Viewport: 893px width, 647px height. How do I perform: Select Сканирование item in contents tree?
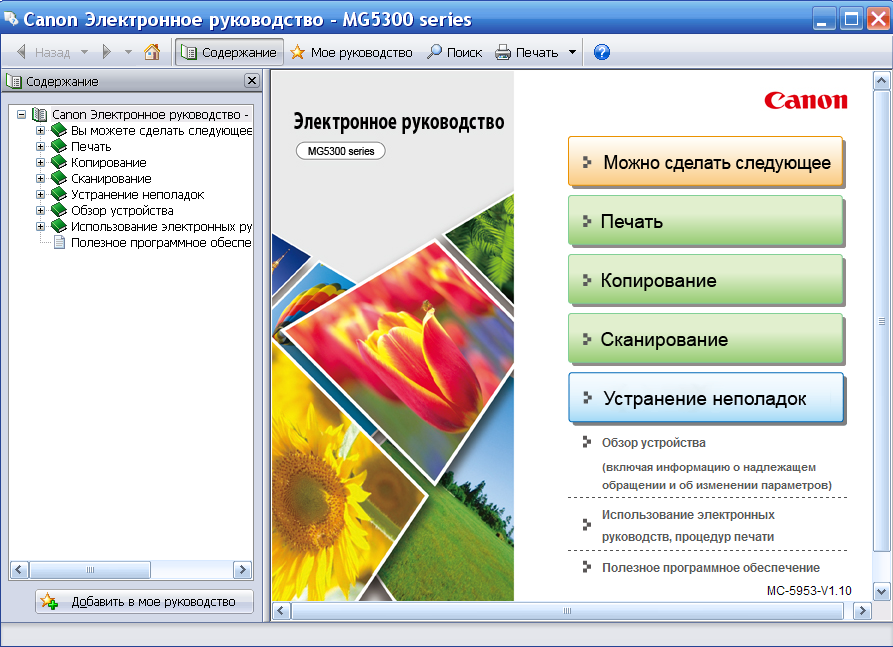coord(111,178)
